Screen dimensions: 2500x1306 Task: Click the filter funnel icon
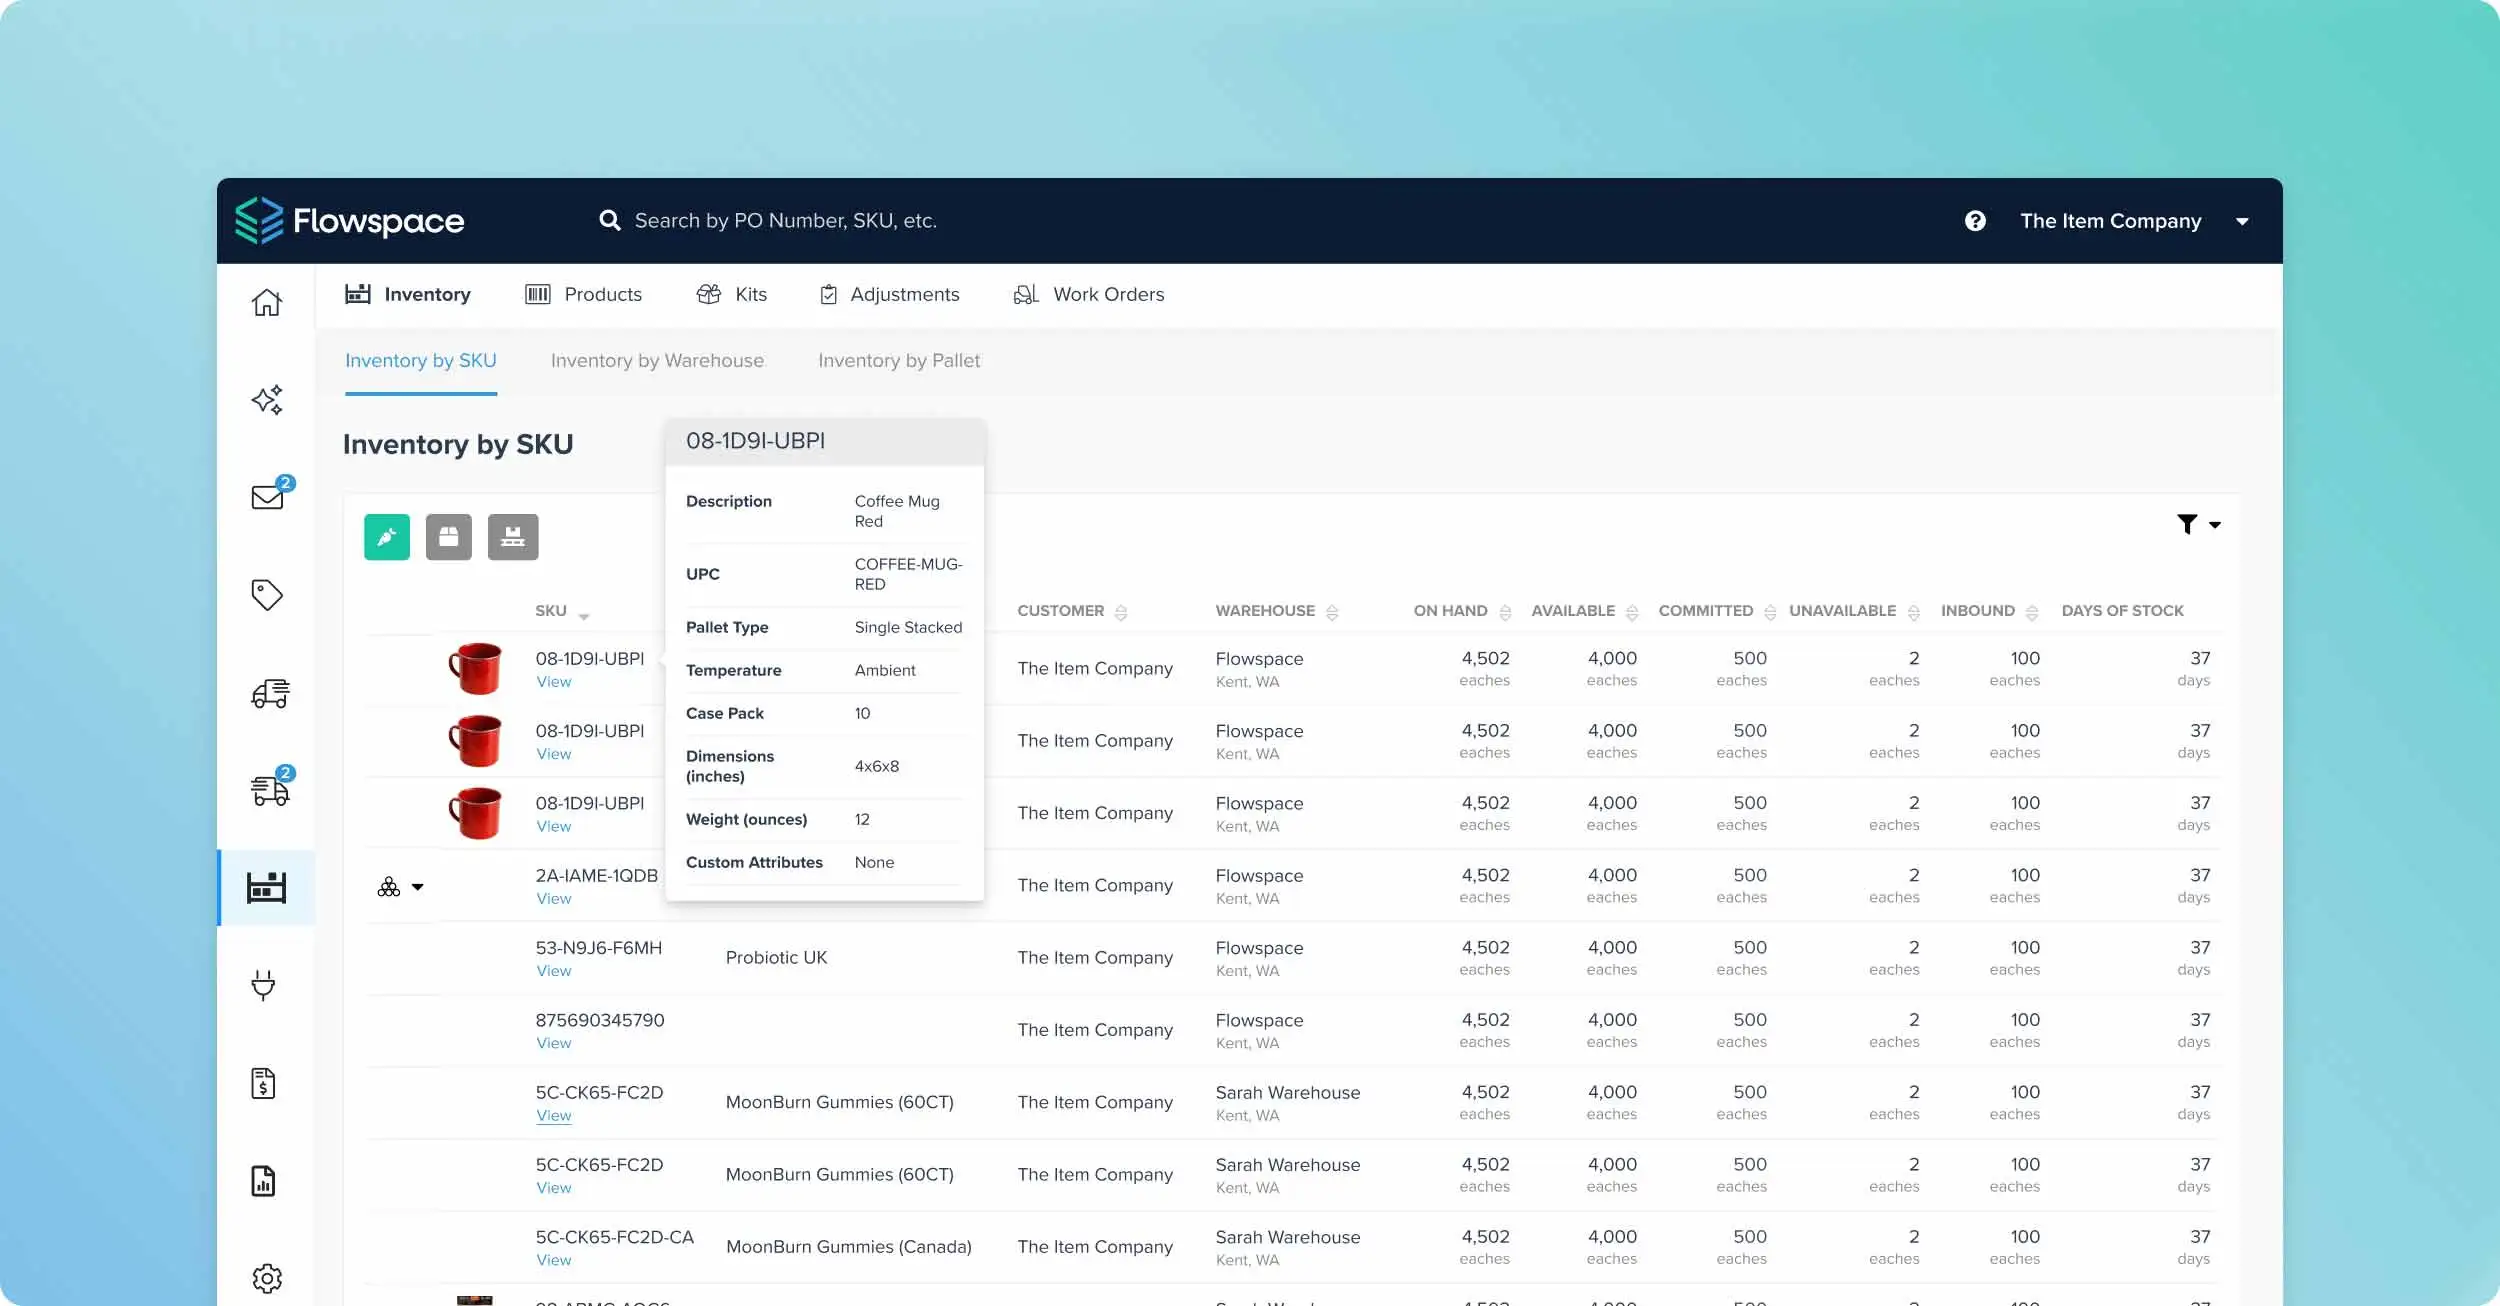coord(2187,524)
